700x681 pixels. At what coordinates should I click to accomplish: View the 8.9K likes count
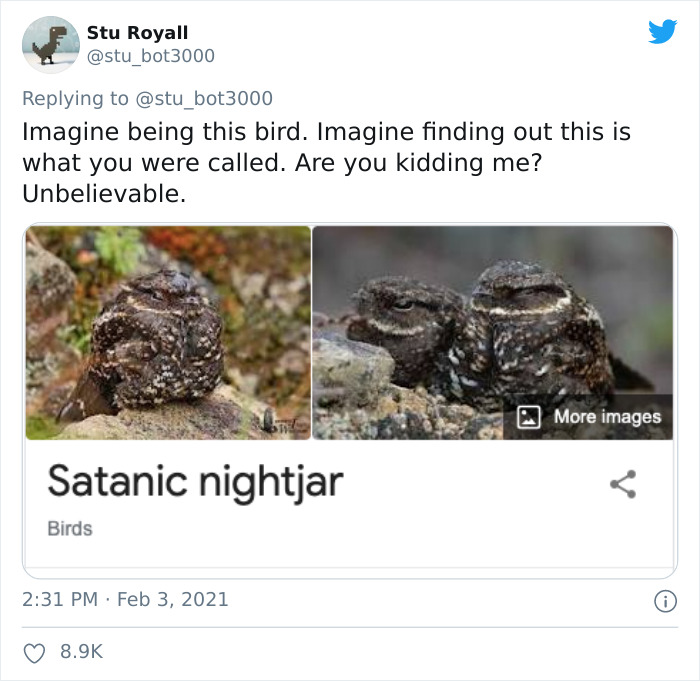coord(82,651)
